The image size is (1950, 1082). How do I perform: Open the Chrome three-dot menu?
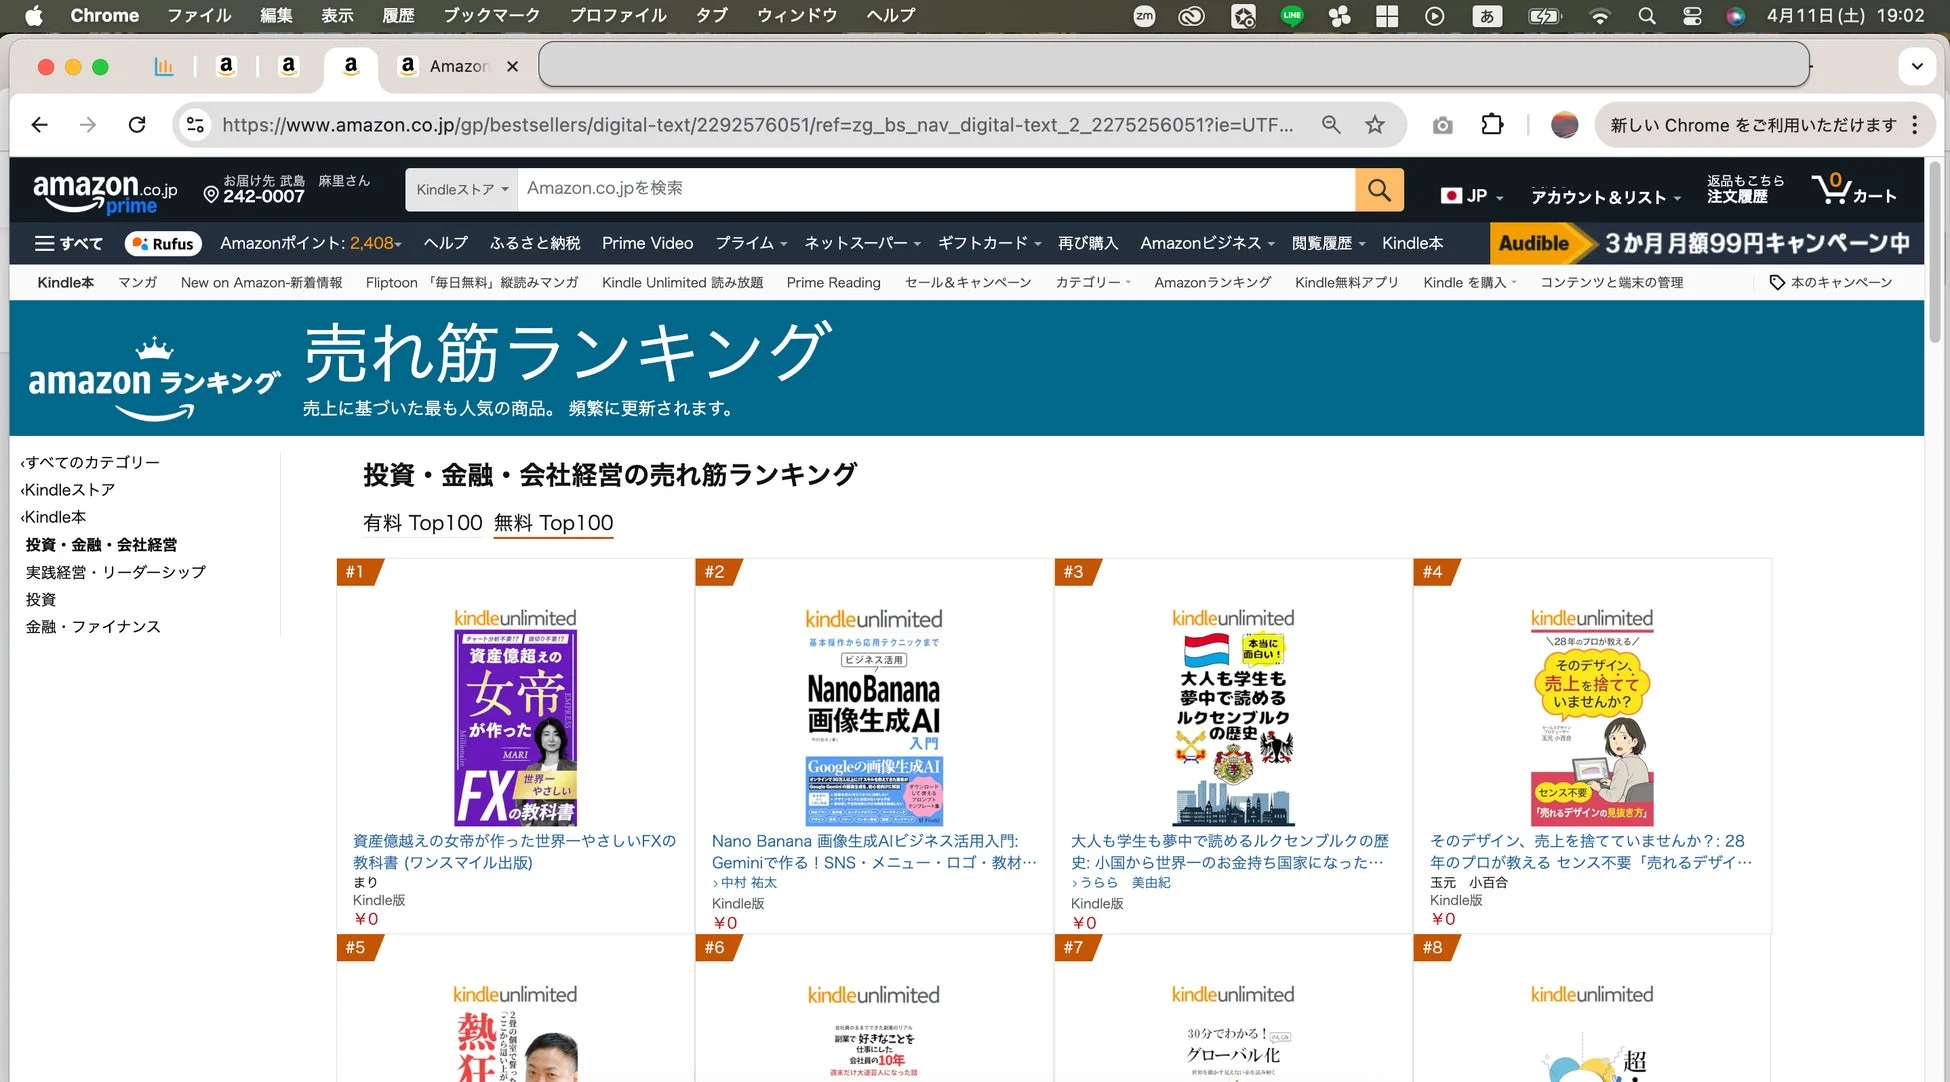tap(1914, 124)
